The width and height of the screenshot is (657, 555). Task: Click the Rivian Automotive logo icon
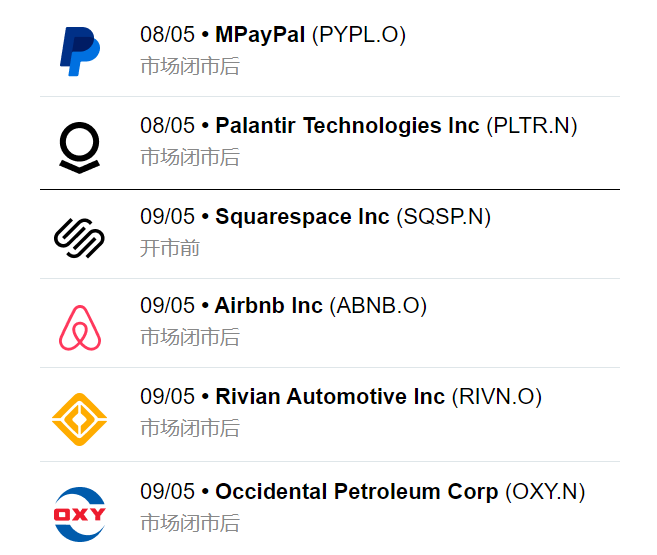coord(79,419)
